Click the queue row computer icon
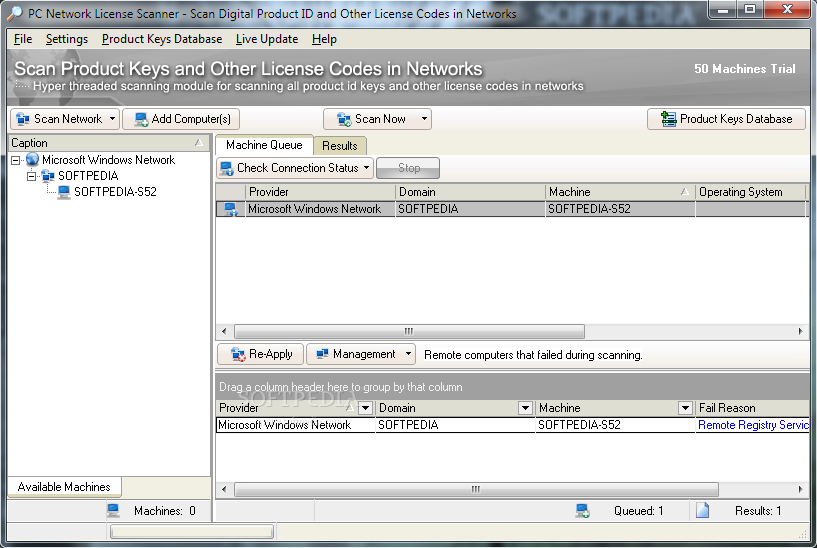The width and height of the screenshot is (817, 548). 231,209
